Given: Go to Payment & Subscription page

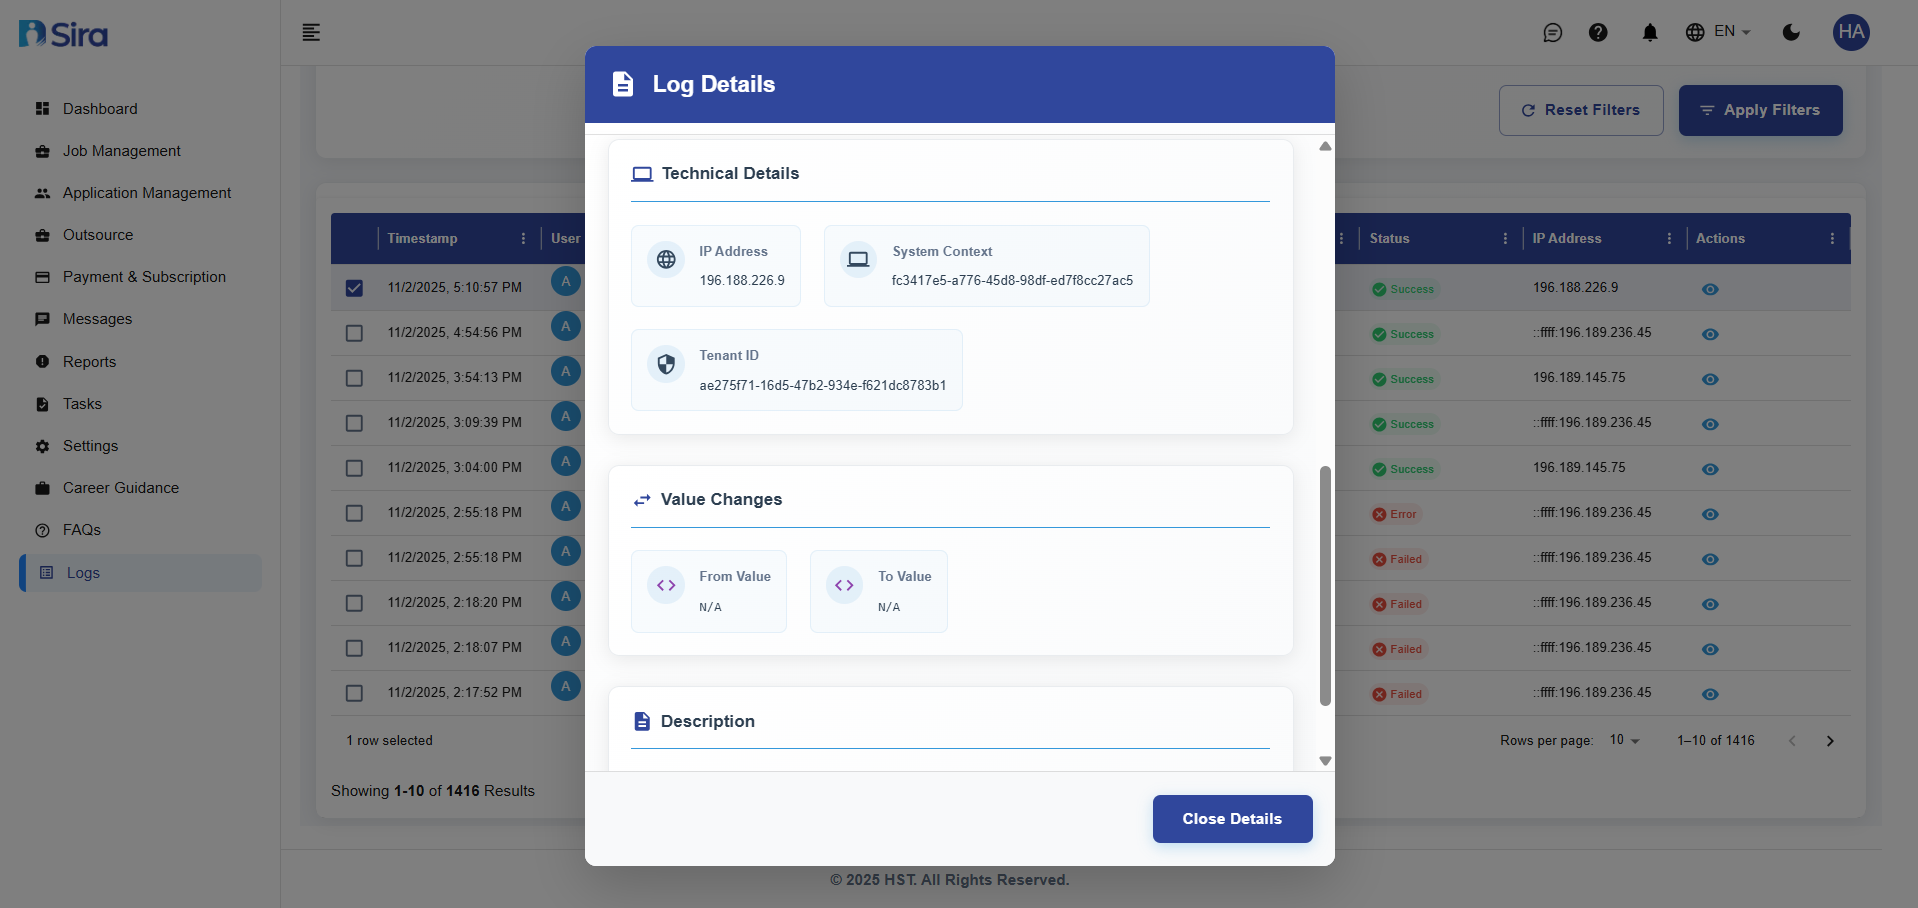Looking at the screenshot, I should pyautogui.click(x=144, y=277).
